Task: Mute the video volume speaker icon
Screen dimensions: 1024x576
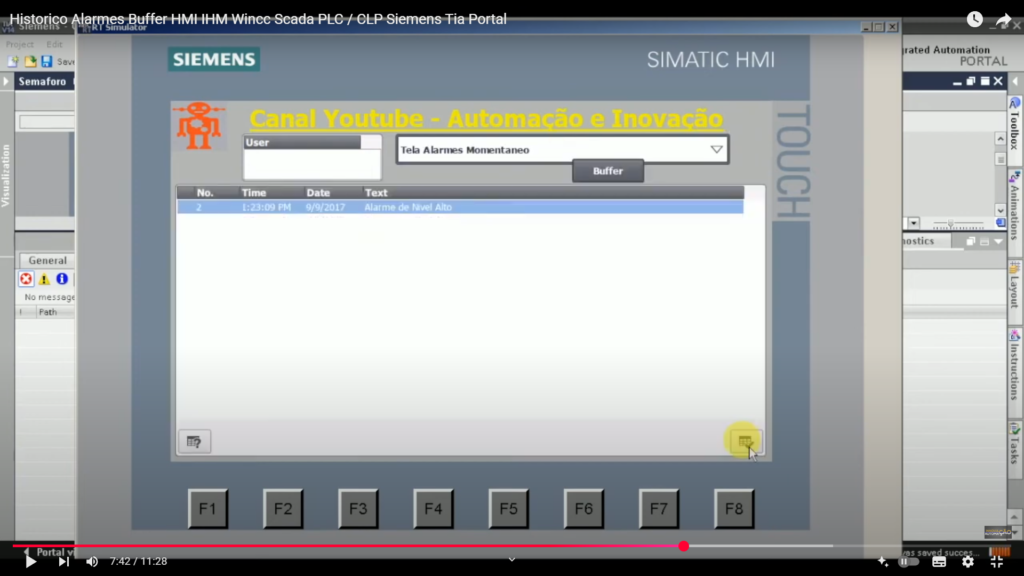Action: 92,562
